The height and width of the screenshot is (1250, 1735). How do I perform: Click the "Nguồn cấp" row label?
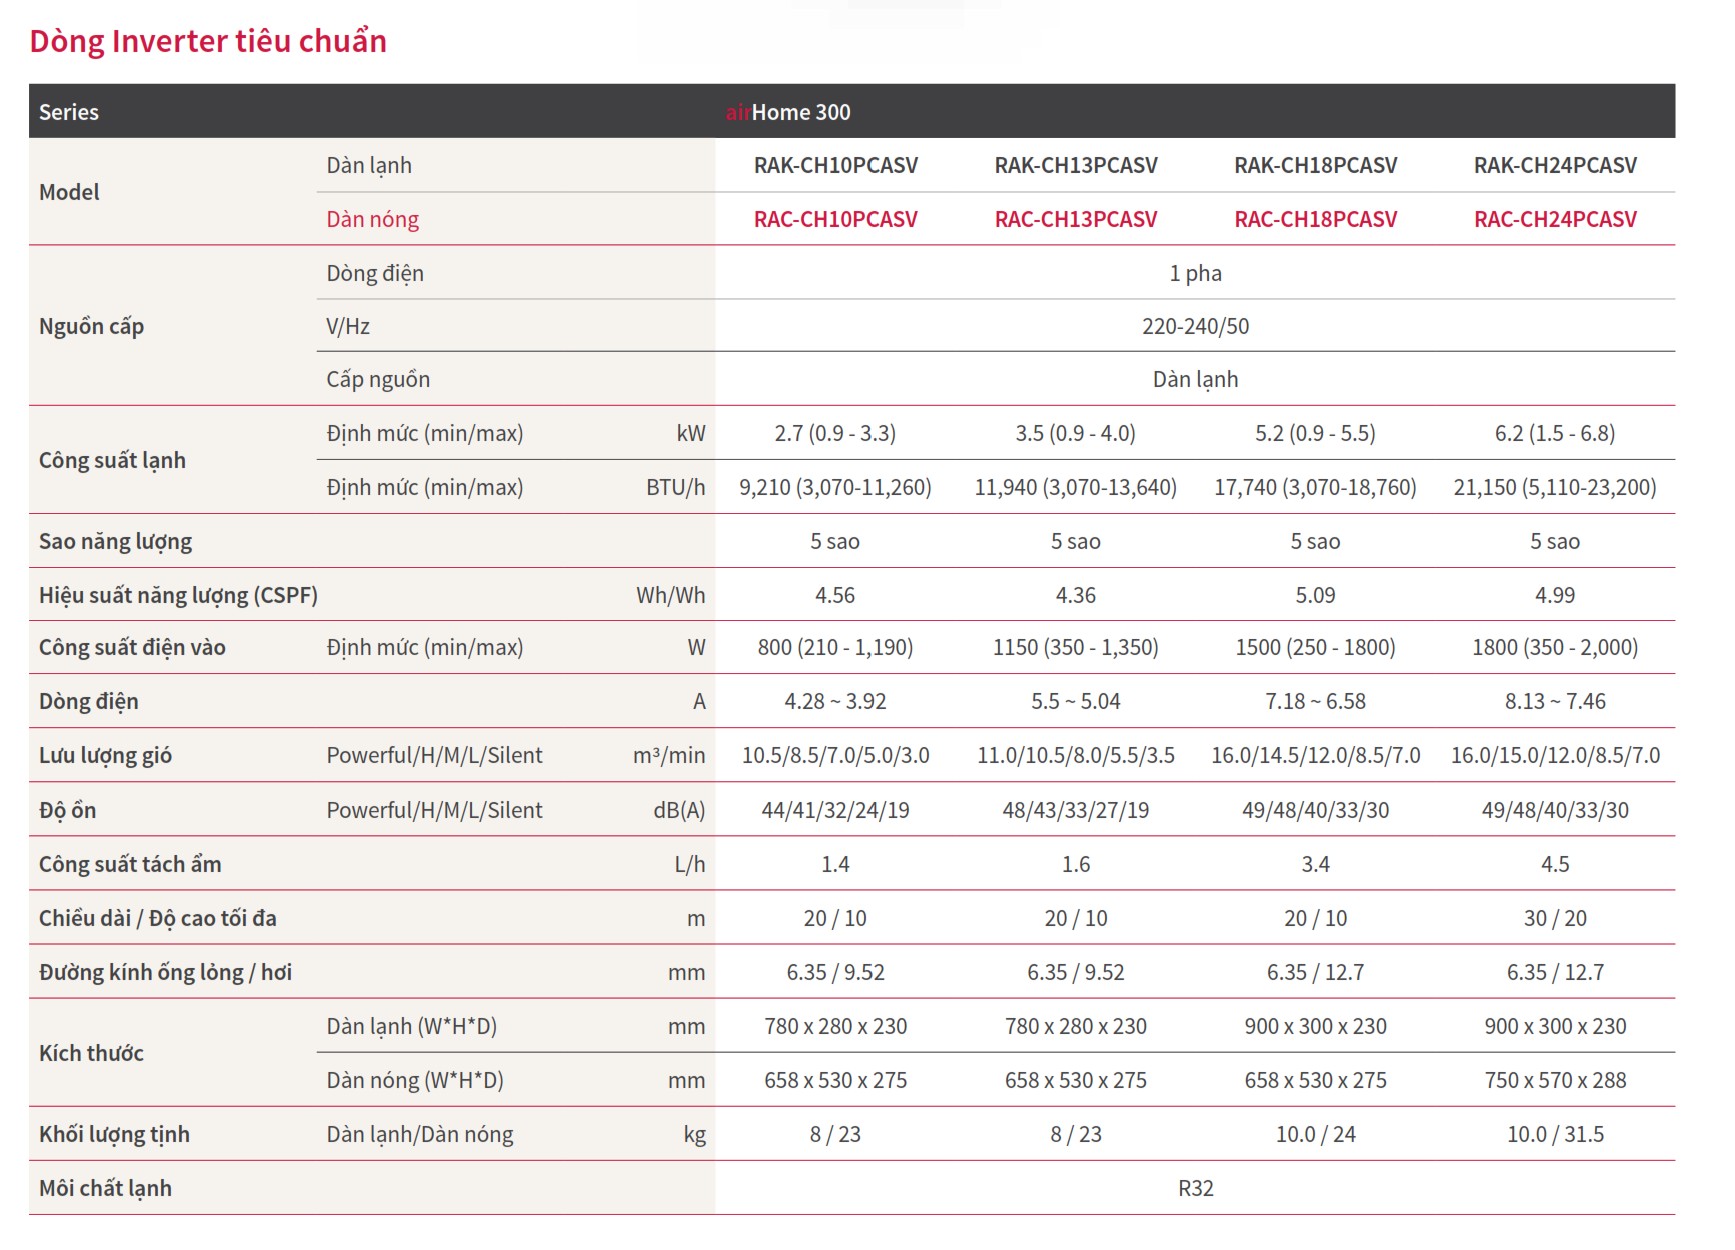(x=91, y=326)
